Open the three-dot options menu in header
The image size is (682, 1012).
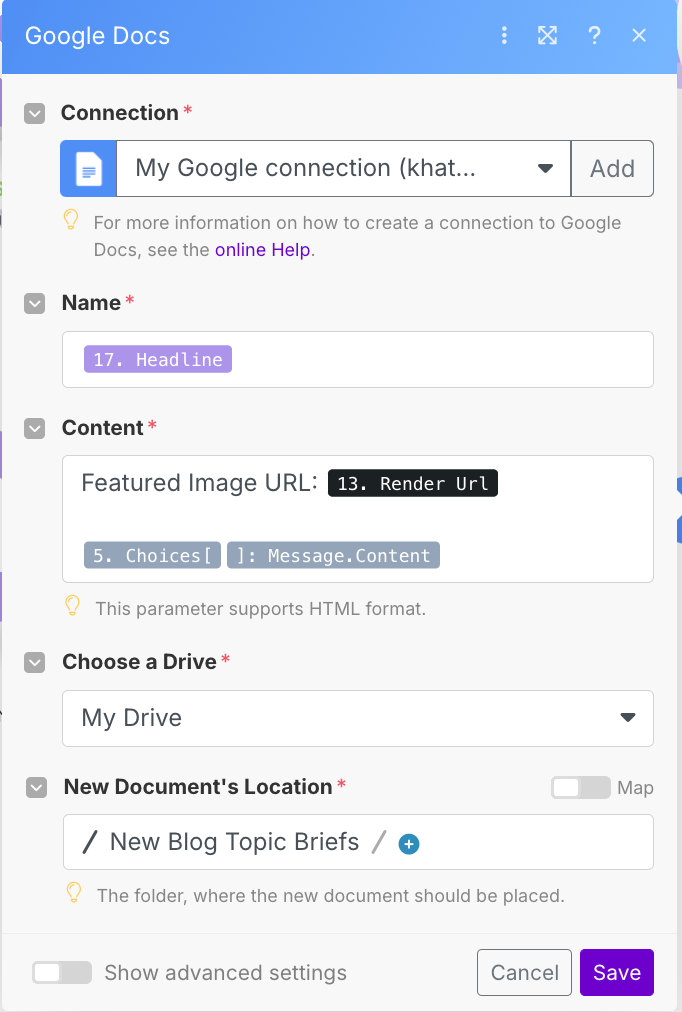pos(504,36)
